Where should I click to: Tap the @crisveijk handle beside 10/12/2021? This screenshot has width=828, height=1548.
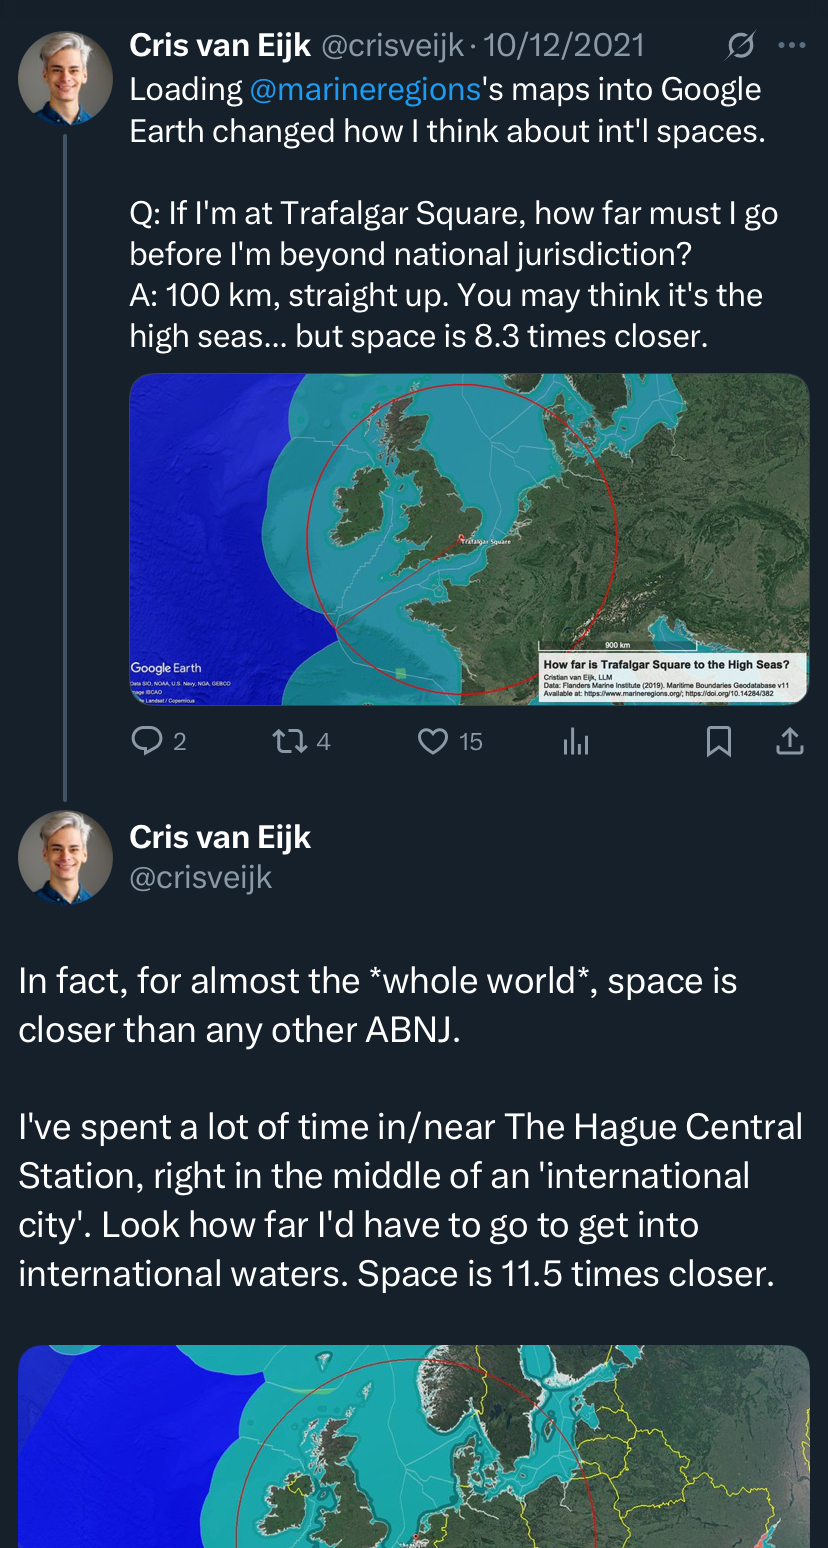(394, 46)
